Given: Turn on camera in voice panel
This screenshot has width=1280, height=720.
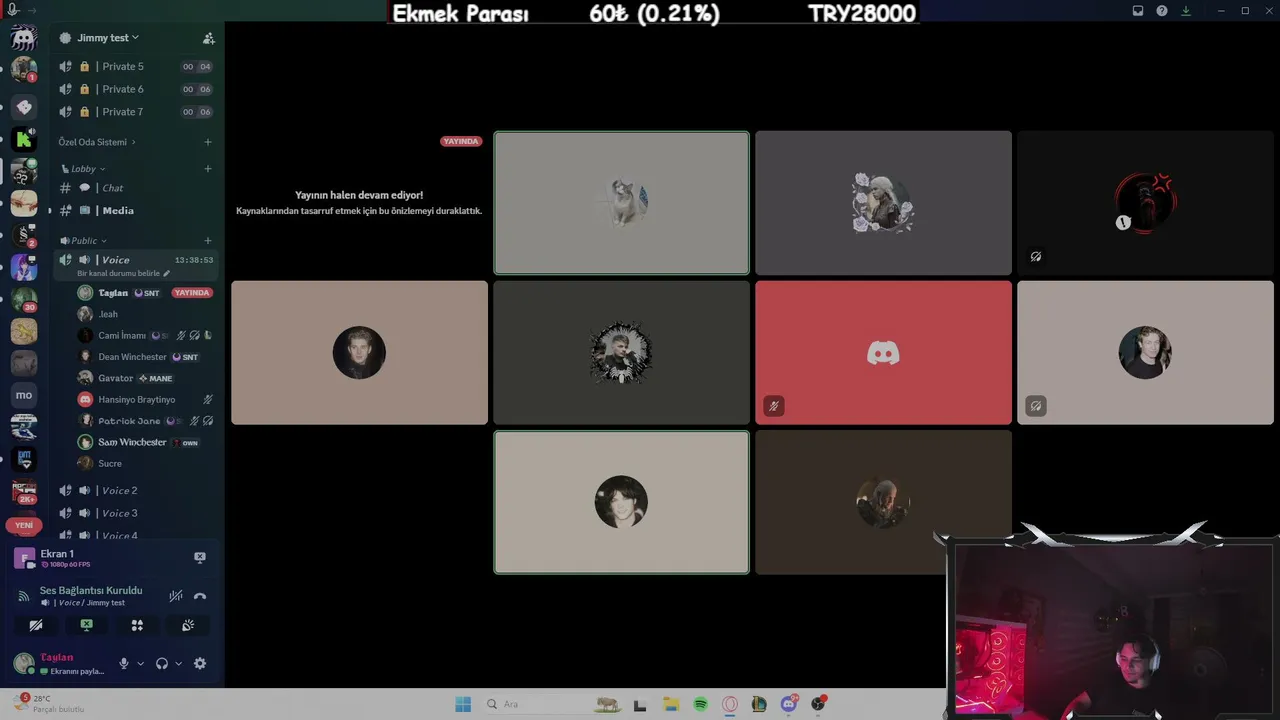Looking at the screenshot, I should tap(36, 625).
